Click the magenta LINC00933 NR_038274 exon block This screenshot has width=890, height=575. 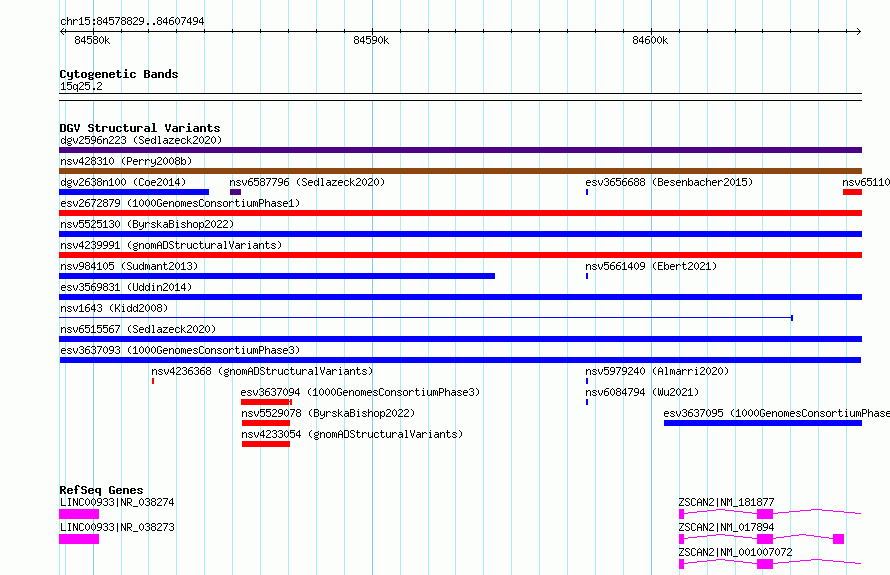79,514
